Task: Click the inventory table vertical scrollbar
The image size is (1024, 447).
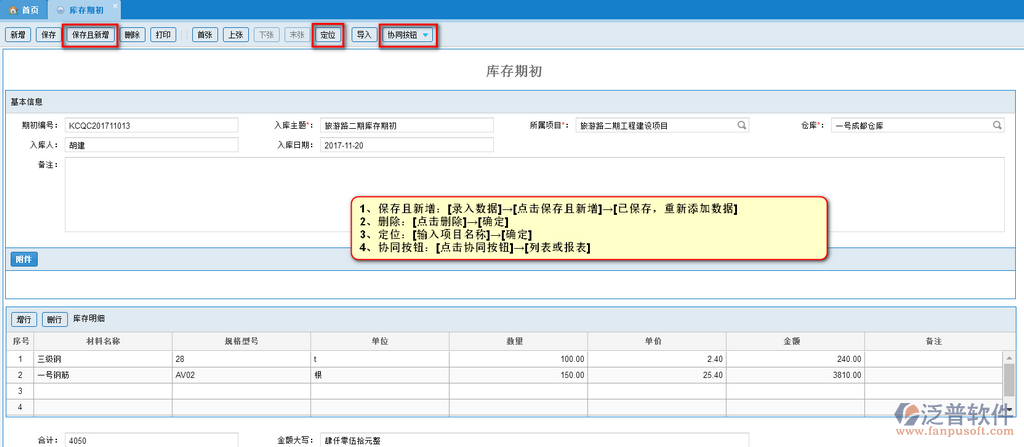Action: pyautogui.click(x=1010, y=380)
